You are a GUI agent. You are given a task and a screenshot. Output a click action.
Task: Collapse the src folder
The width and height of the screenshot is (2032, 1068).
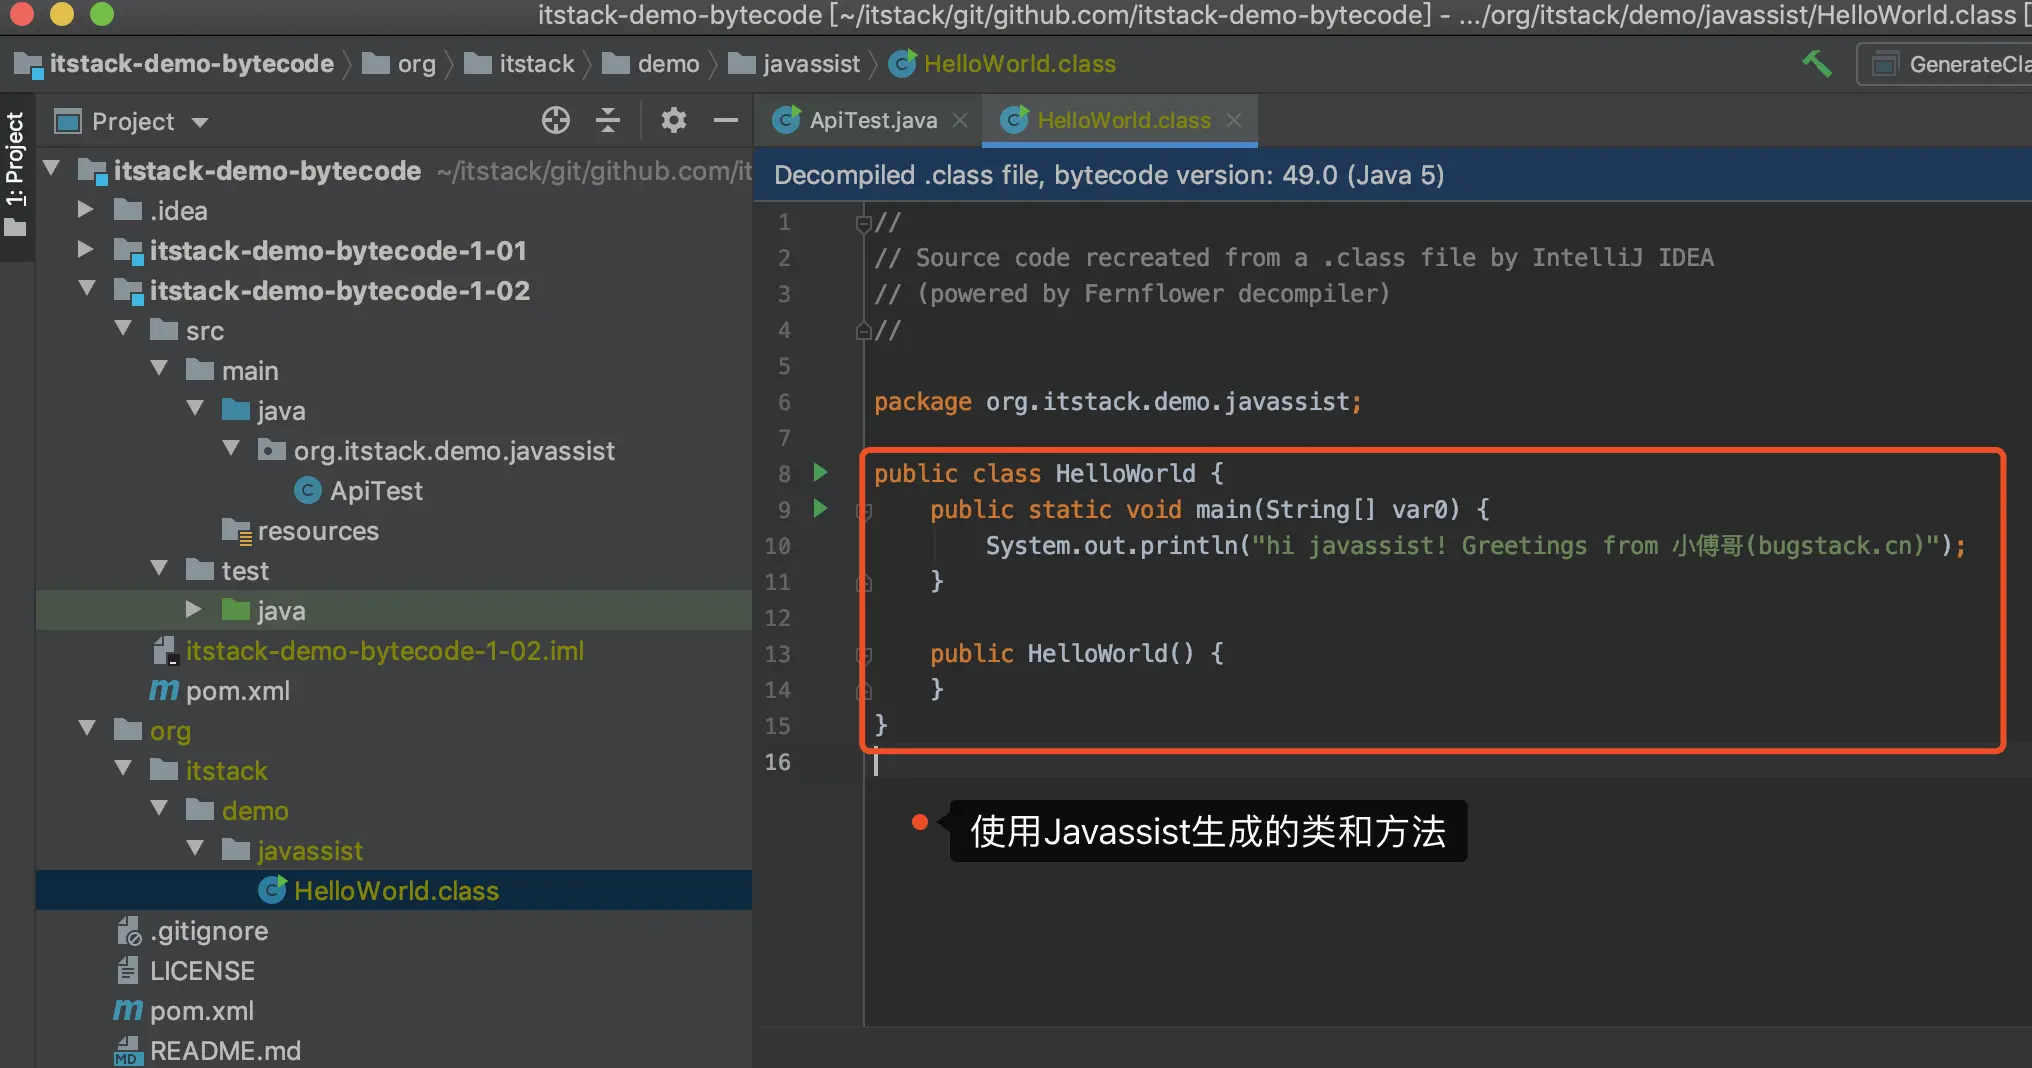click(x=122, y=329)
